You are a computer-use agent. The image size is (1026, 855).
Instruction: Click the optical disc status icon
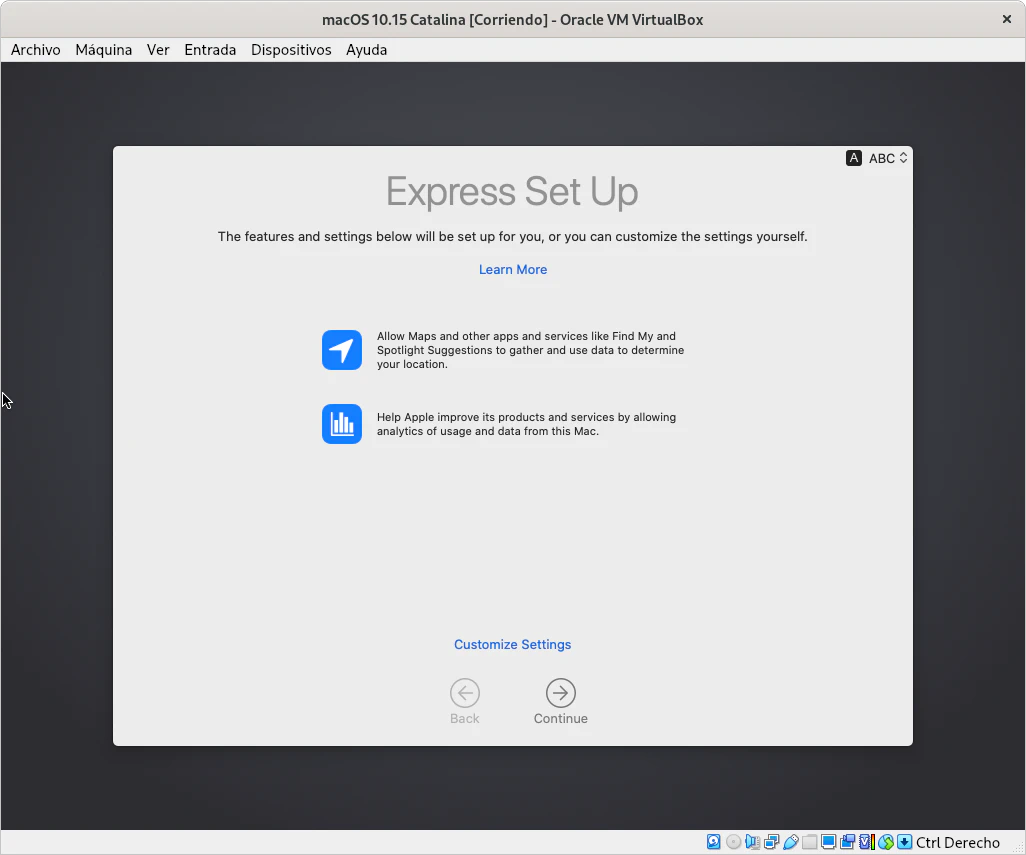733,842
